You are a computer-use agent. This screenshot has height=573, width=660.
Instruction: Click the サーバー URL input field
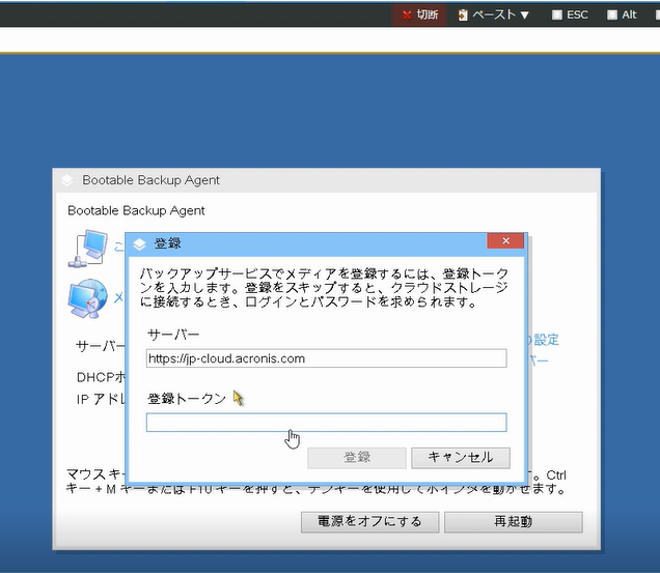[326, 358]
